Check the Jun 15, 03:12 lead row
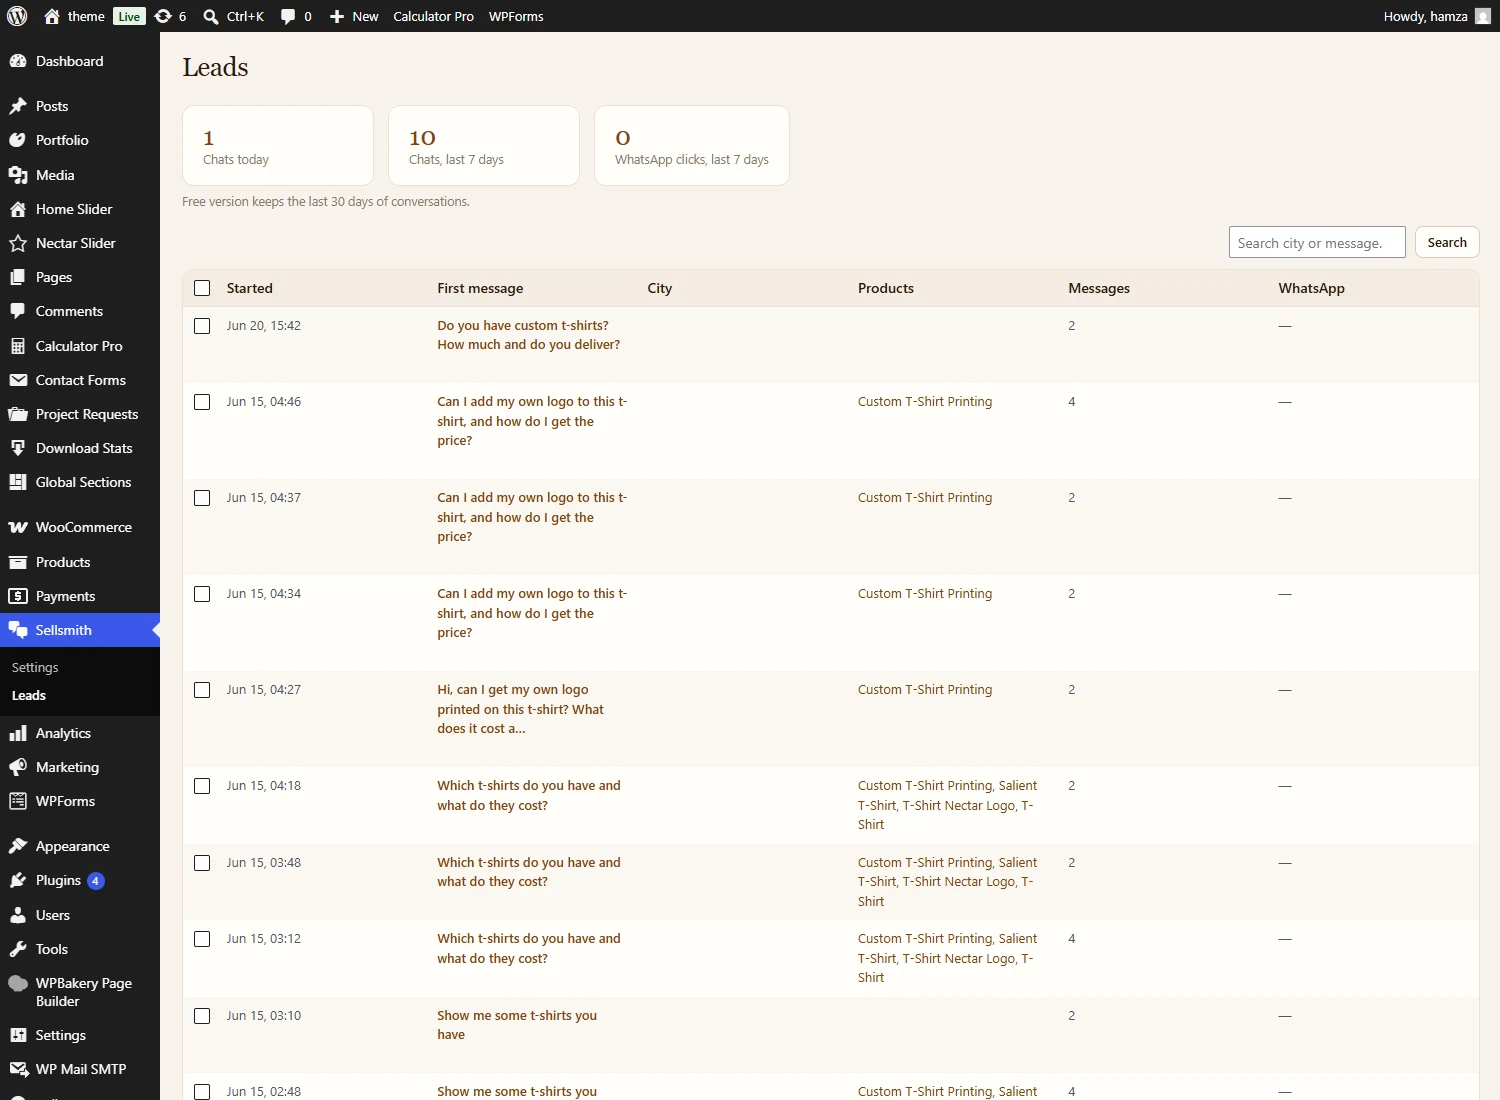Screen dimensions: 1500x1100 tap(202, 939)
